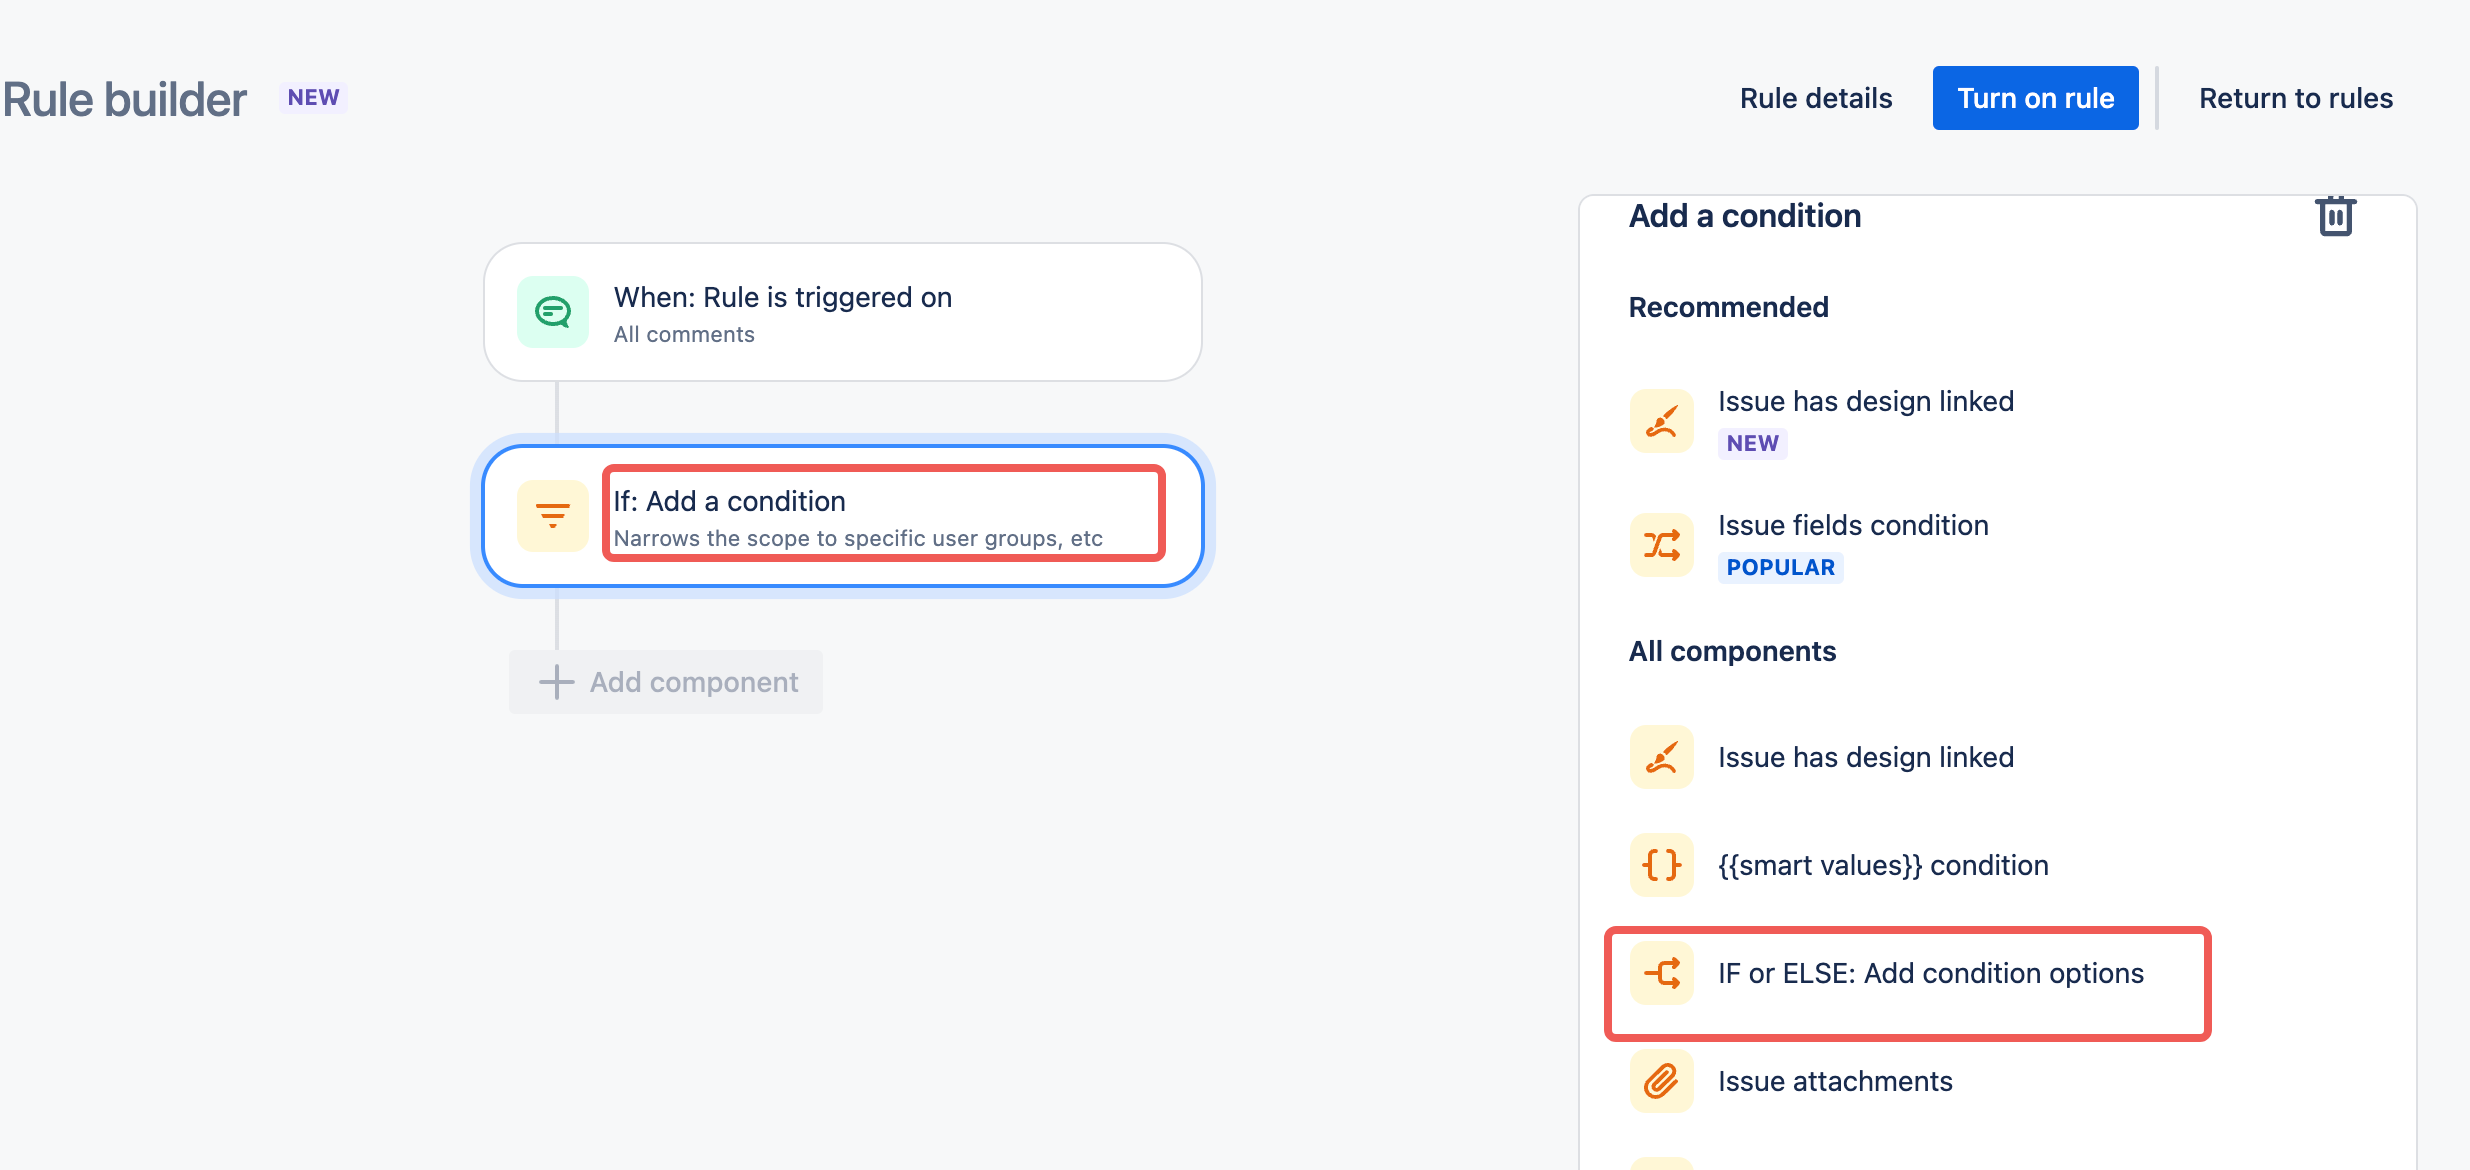Pick the {{smart values}} condition option
This screenshot has height=1170, width=2470.
[x=1883, y=865]
